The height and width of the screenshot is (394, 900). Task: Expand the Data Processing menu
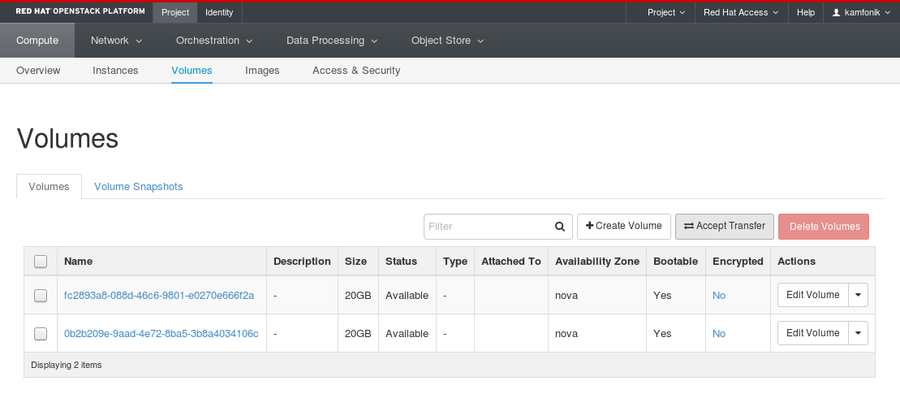332,41
